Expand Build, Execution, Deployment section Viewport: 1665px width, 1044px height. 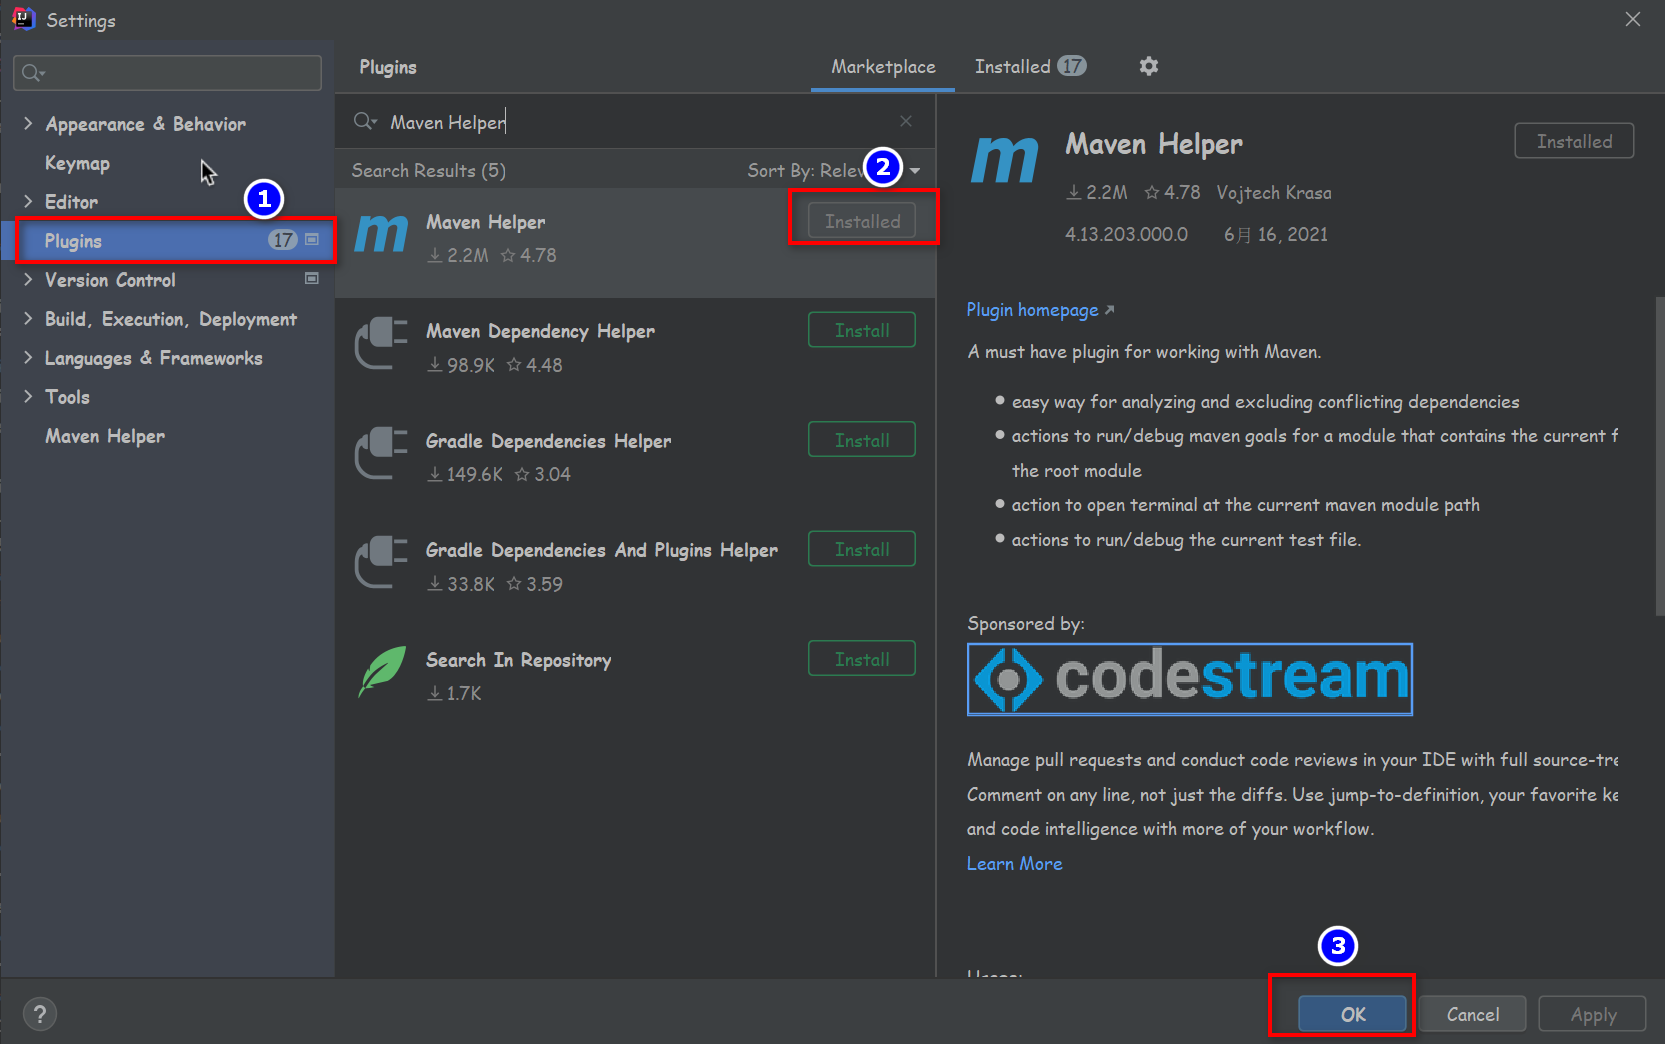coord(28,318)
